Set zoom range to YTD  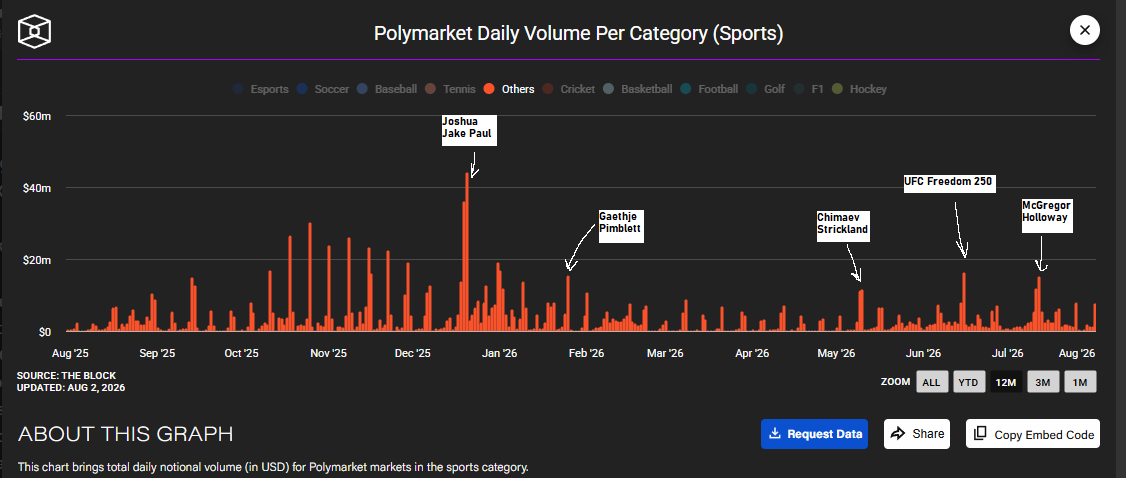[969, 382]
